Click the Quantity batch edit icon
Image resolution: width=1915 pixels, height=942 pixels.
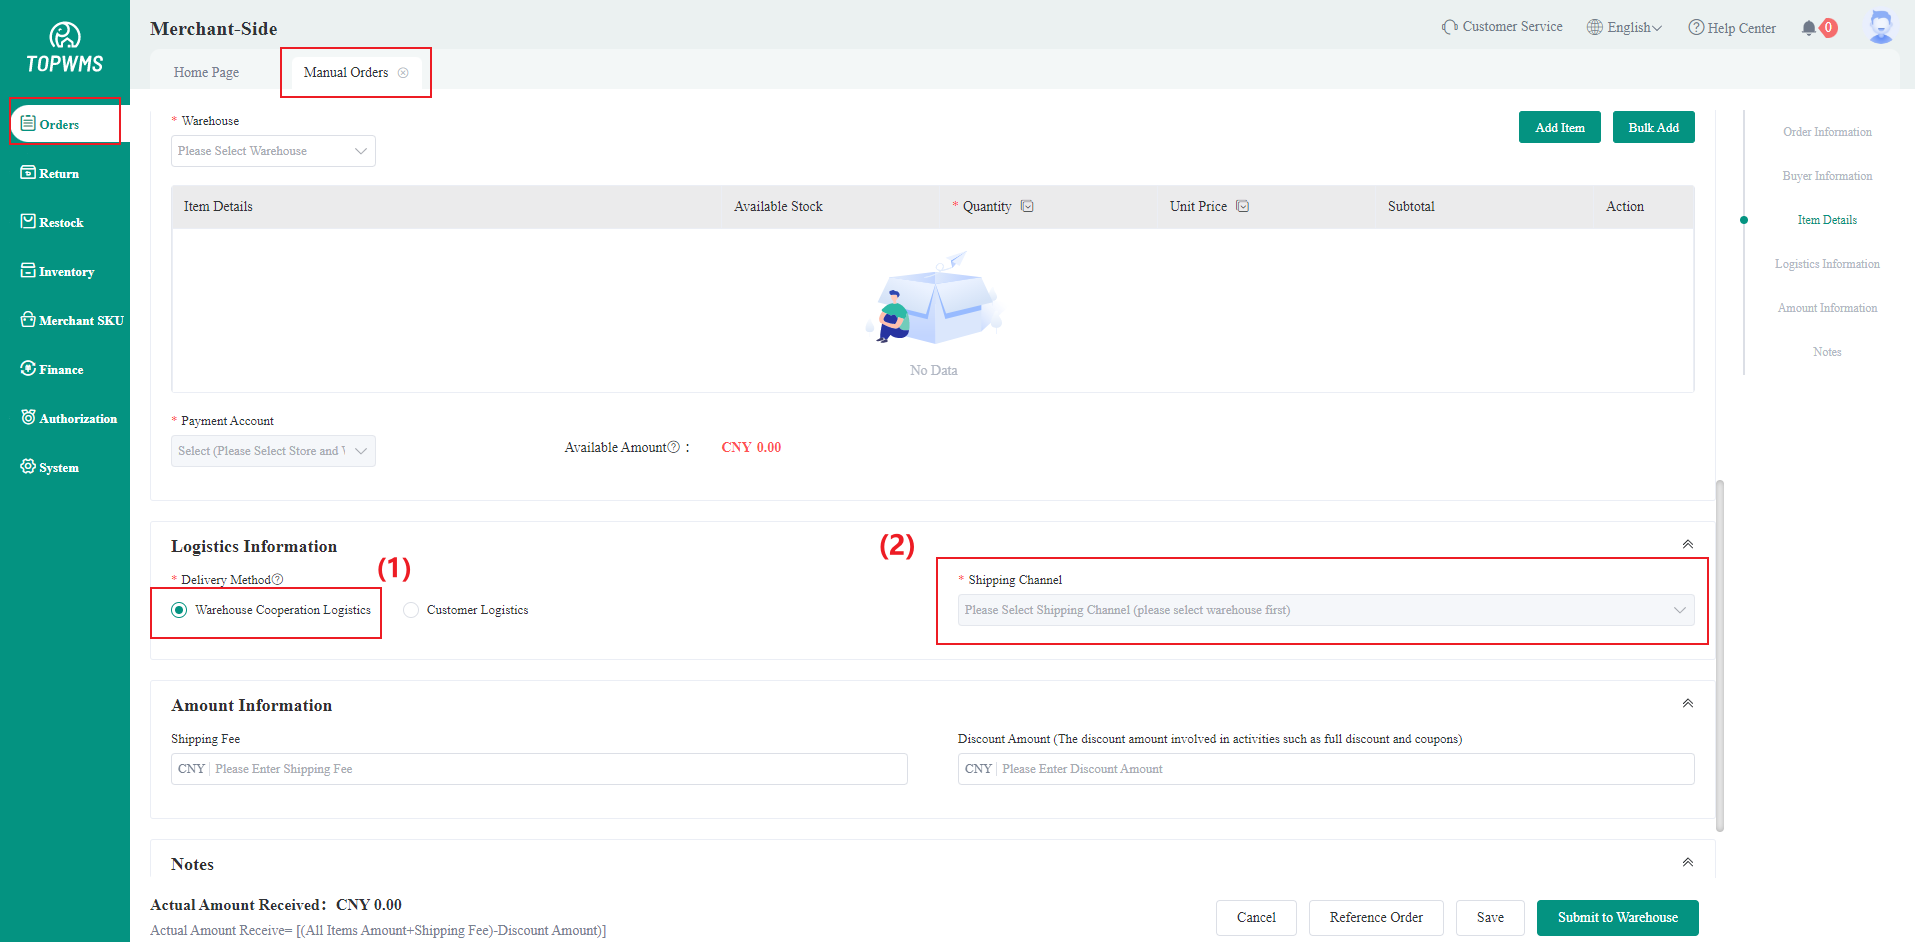pos(1027,207)
